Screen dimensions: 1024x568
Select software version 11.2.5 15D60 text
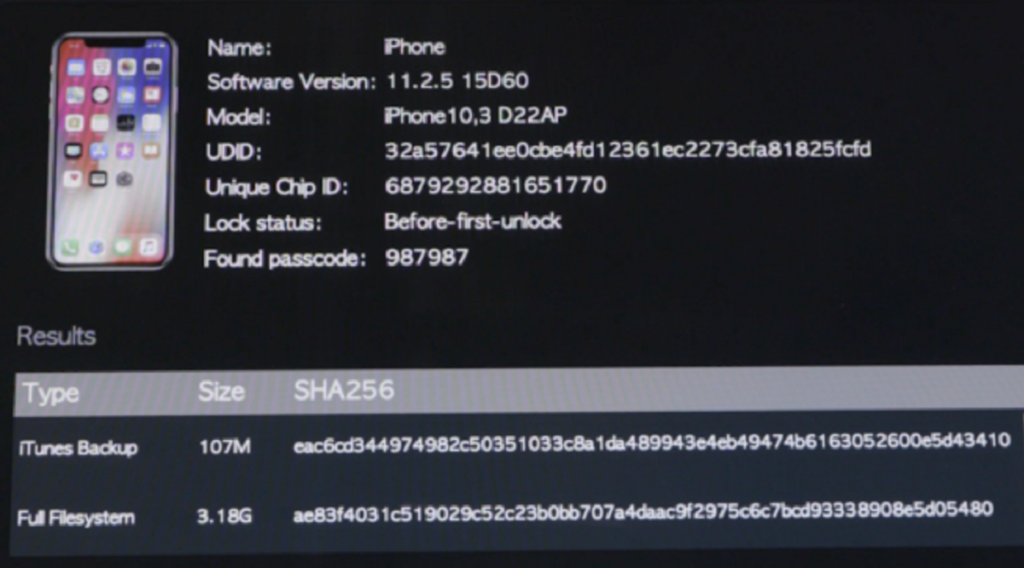[x=457, y=81]
